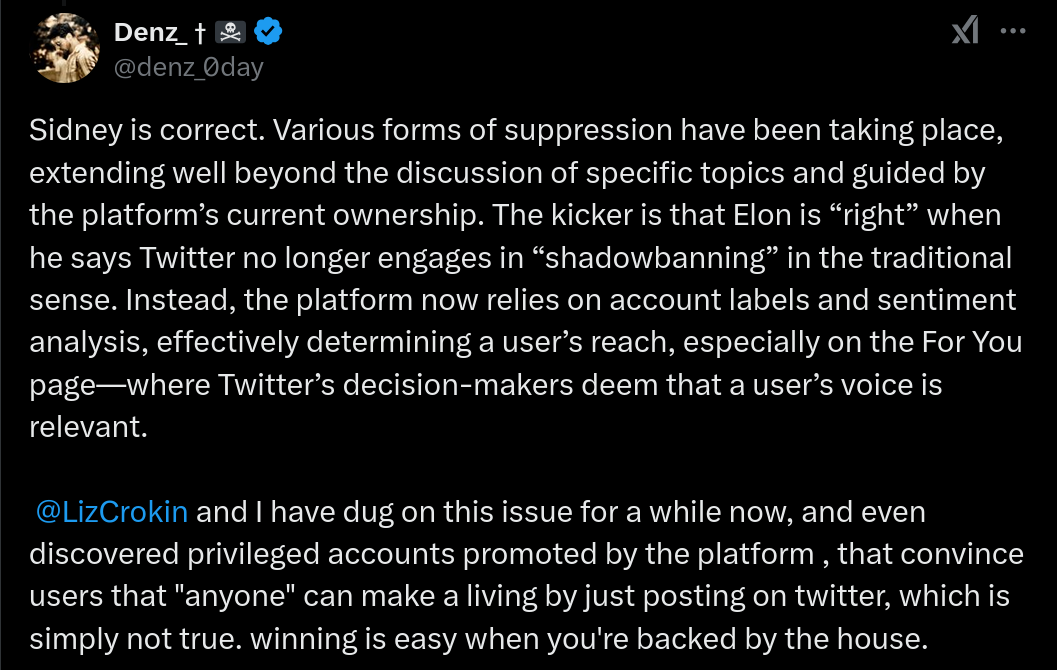Click the name "Elon" in the tweet
This screenshot has width=1057, height=670.
pyautogui.click(x=762, y=216)
